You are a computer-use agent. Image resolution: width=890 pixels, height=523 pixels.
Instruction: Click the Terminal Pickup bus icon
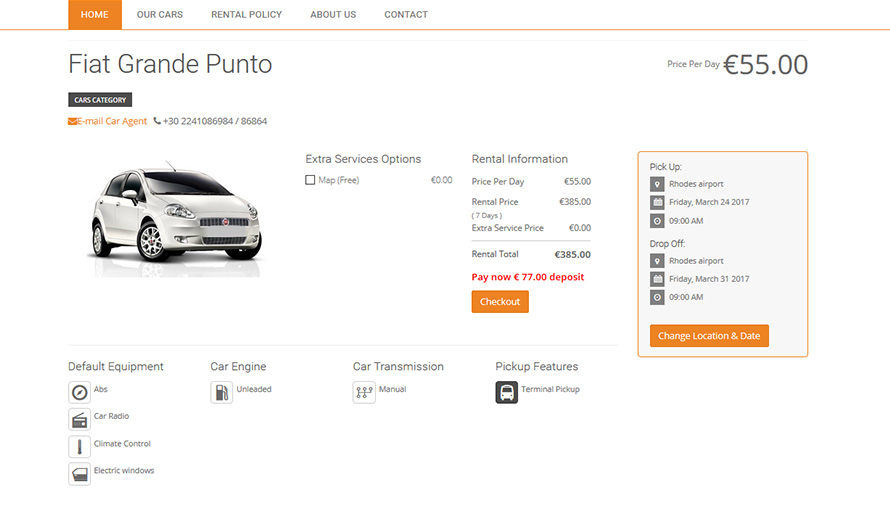point(506,392)
